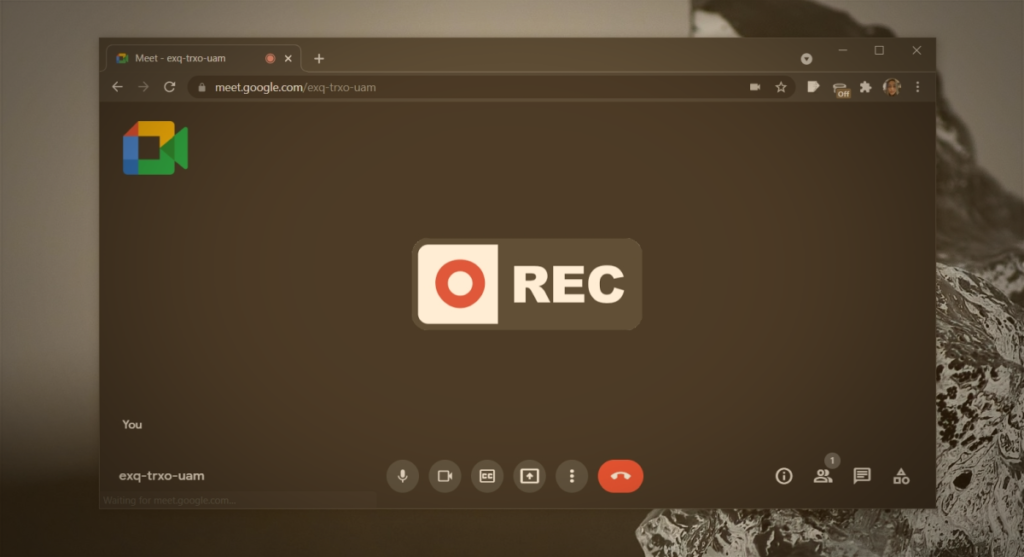Click the Present now screen share icon

pyautogui.click(x=529, y=476)
